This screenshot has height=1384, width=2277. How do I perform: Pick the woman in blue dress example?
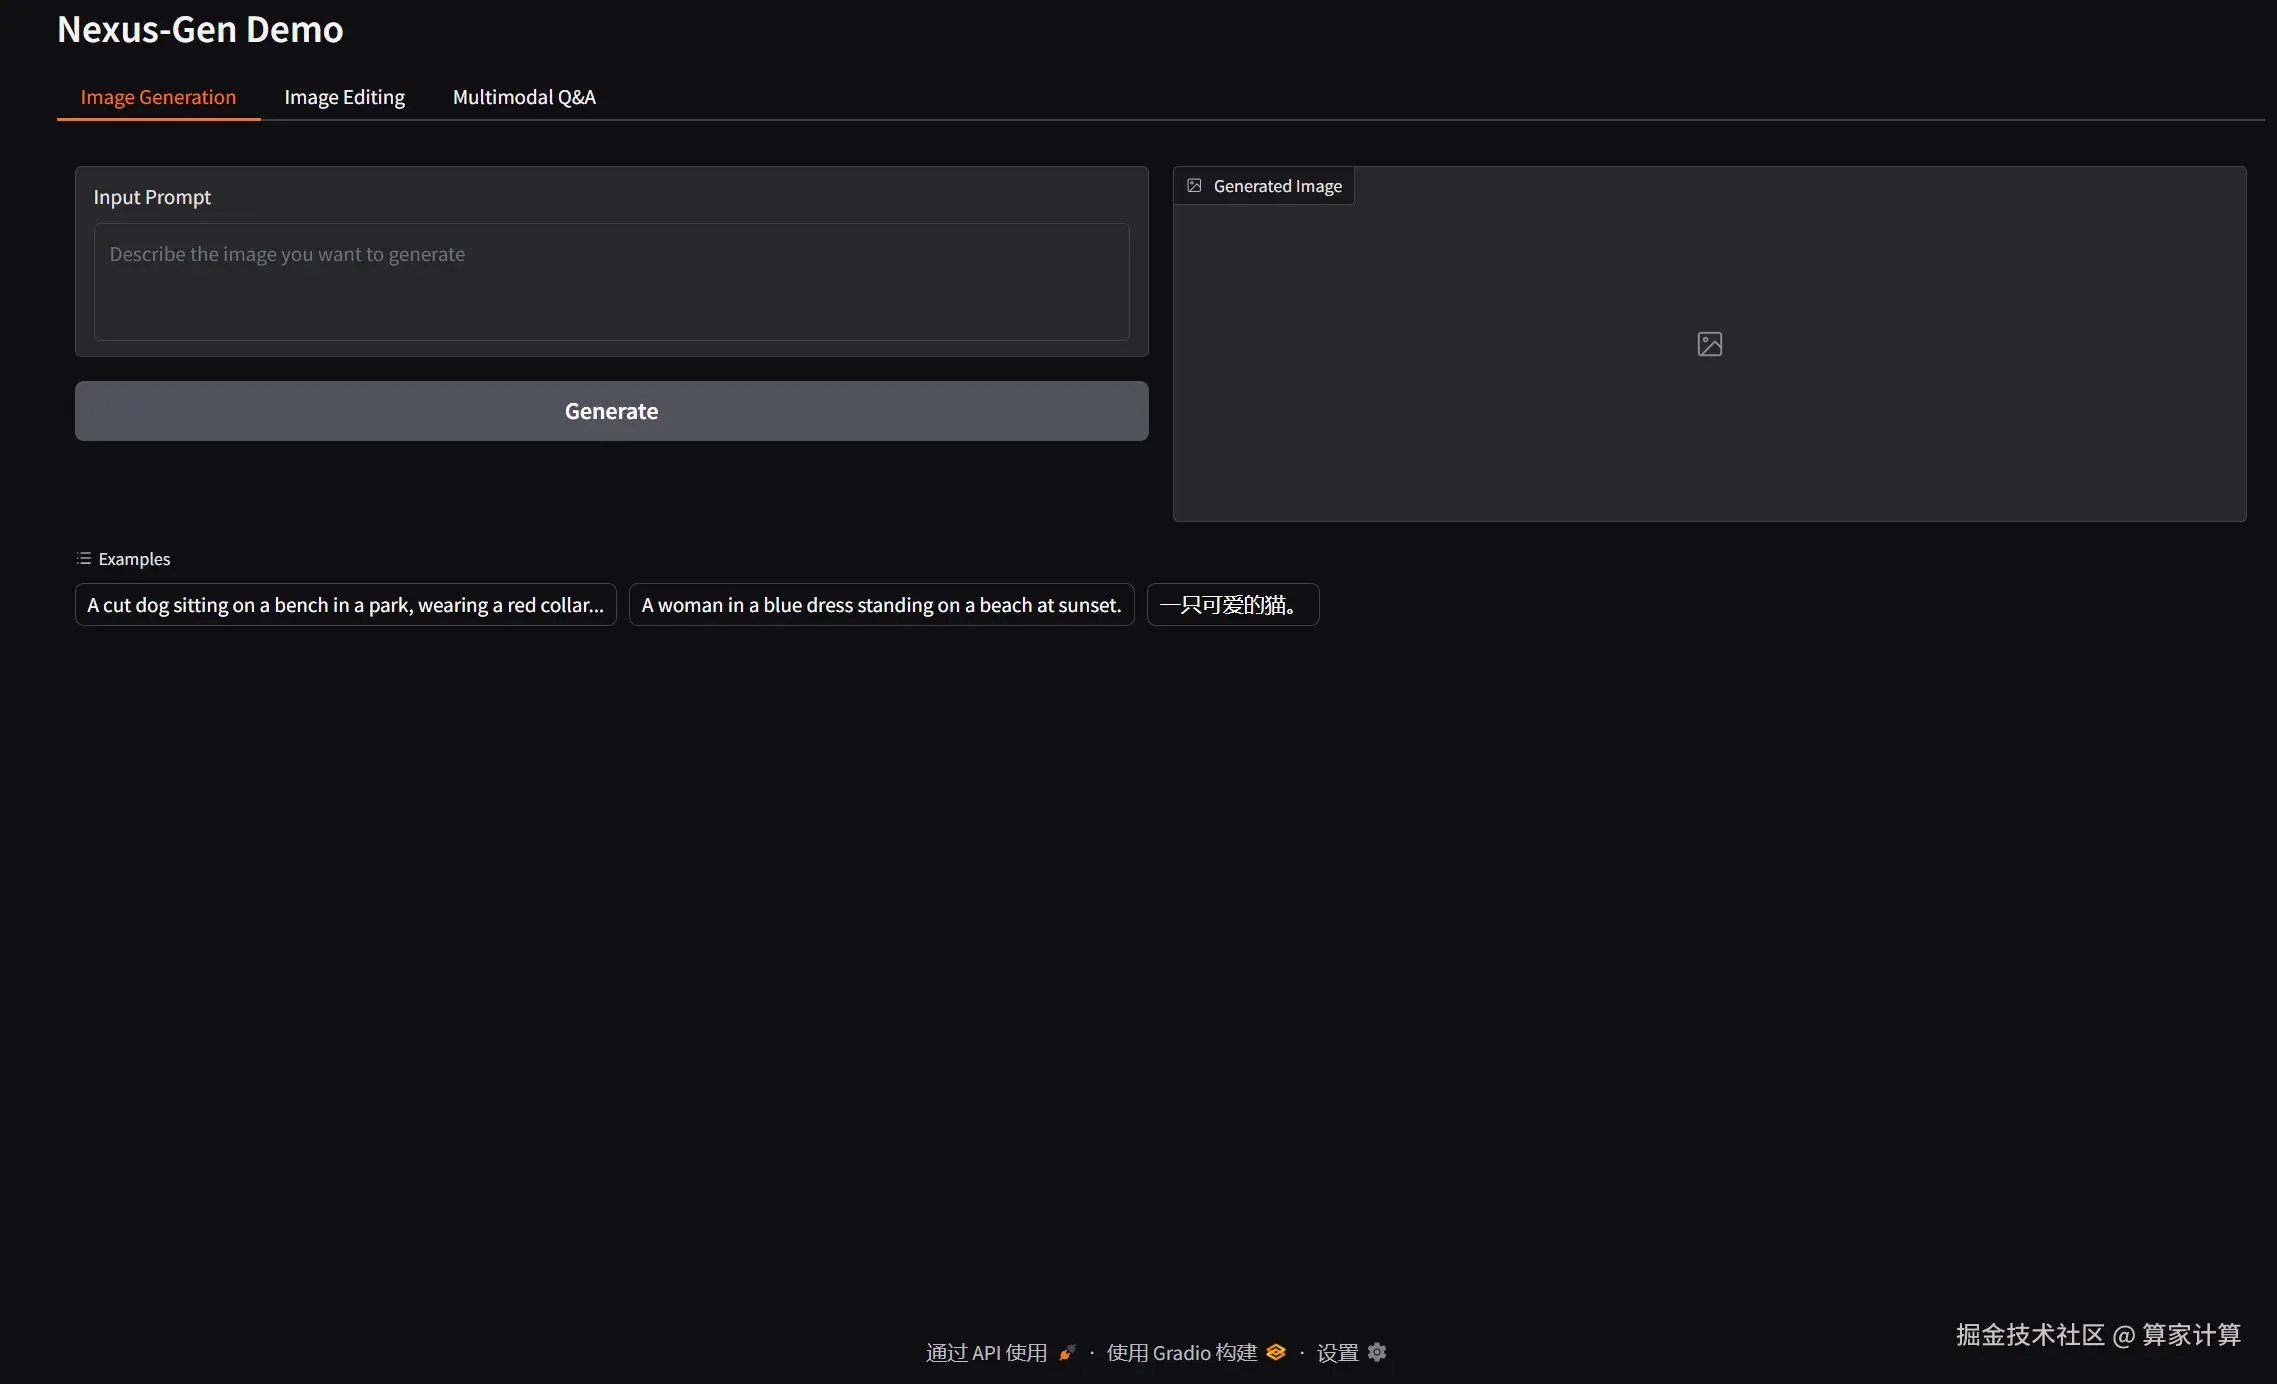coord(881,605)
